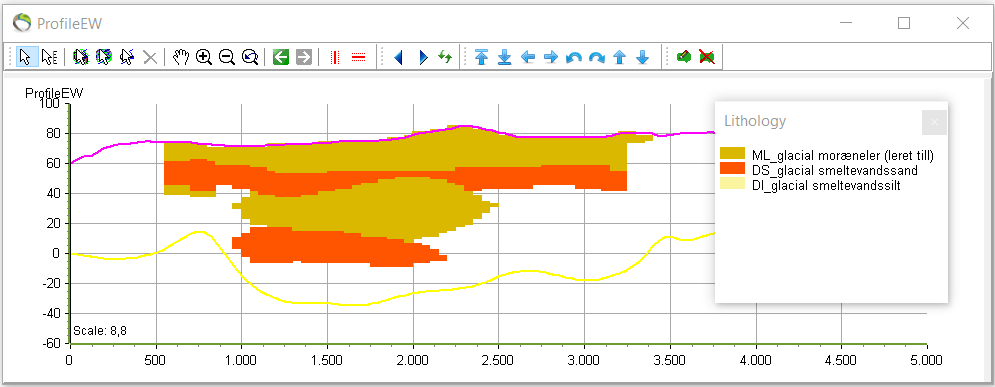Click the light blue up arrow
The height and width of the screenshot is (387, 995).
coord(620,57)
